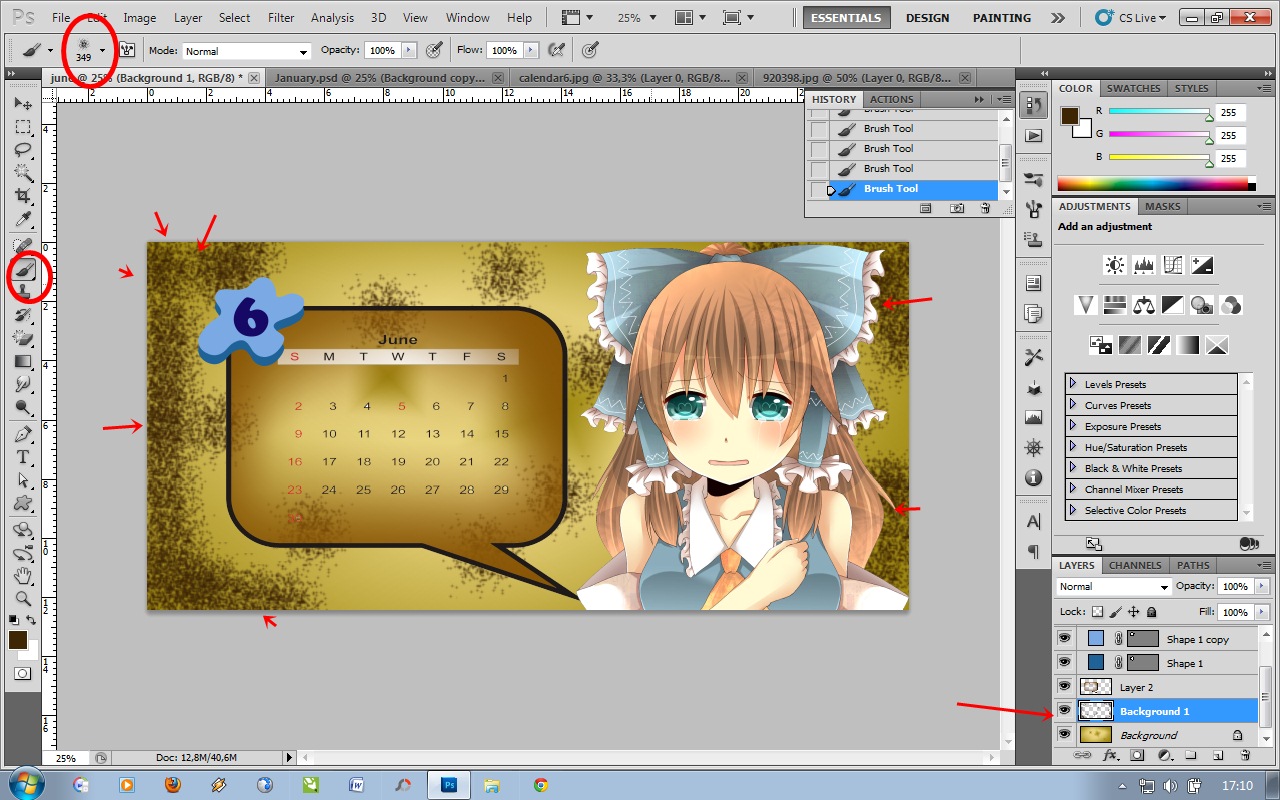Screen dimensions: 1280x800
Task: Select the Rectangular Marquee tool
Action: [24, 127]
